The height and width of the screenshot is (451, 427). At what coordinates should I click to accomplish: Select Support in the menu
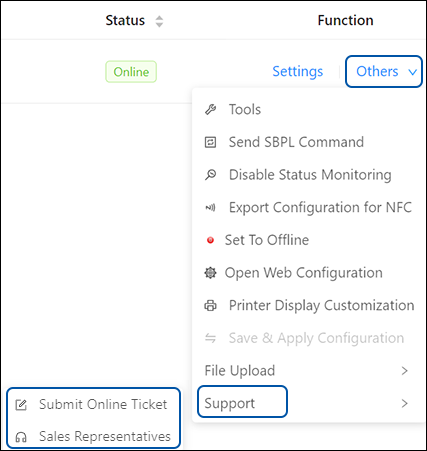point(230,403)
